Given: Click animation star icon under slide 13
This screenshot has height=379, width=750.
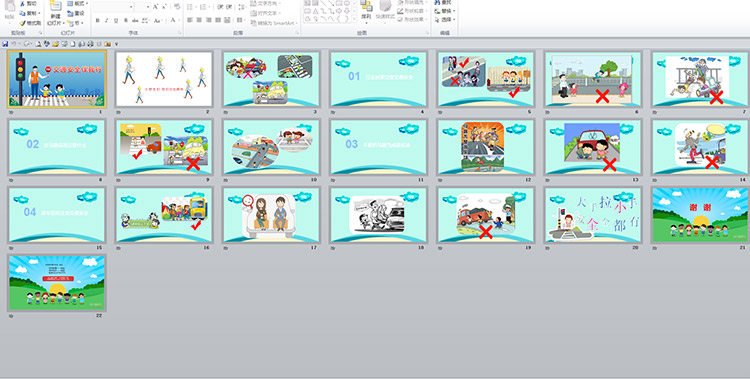Looking at the screenshot, I should [x=547, y=179].
